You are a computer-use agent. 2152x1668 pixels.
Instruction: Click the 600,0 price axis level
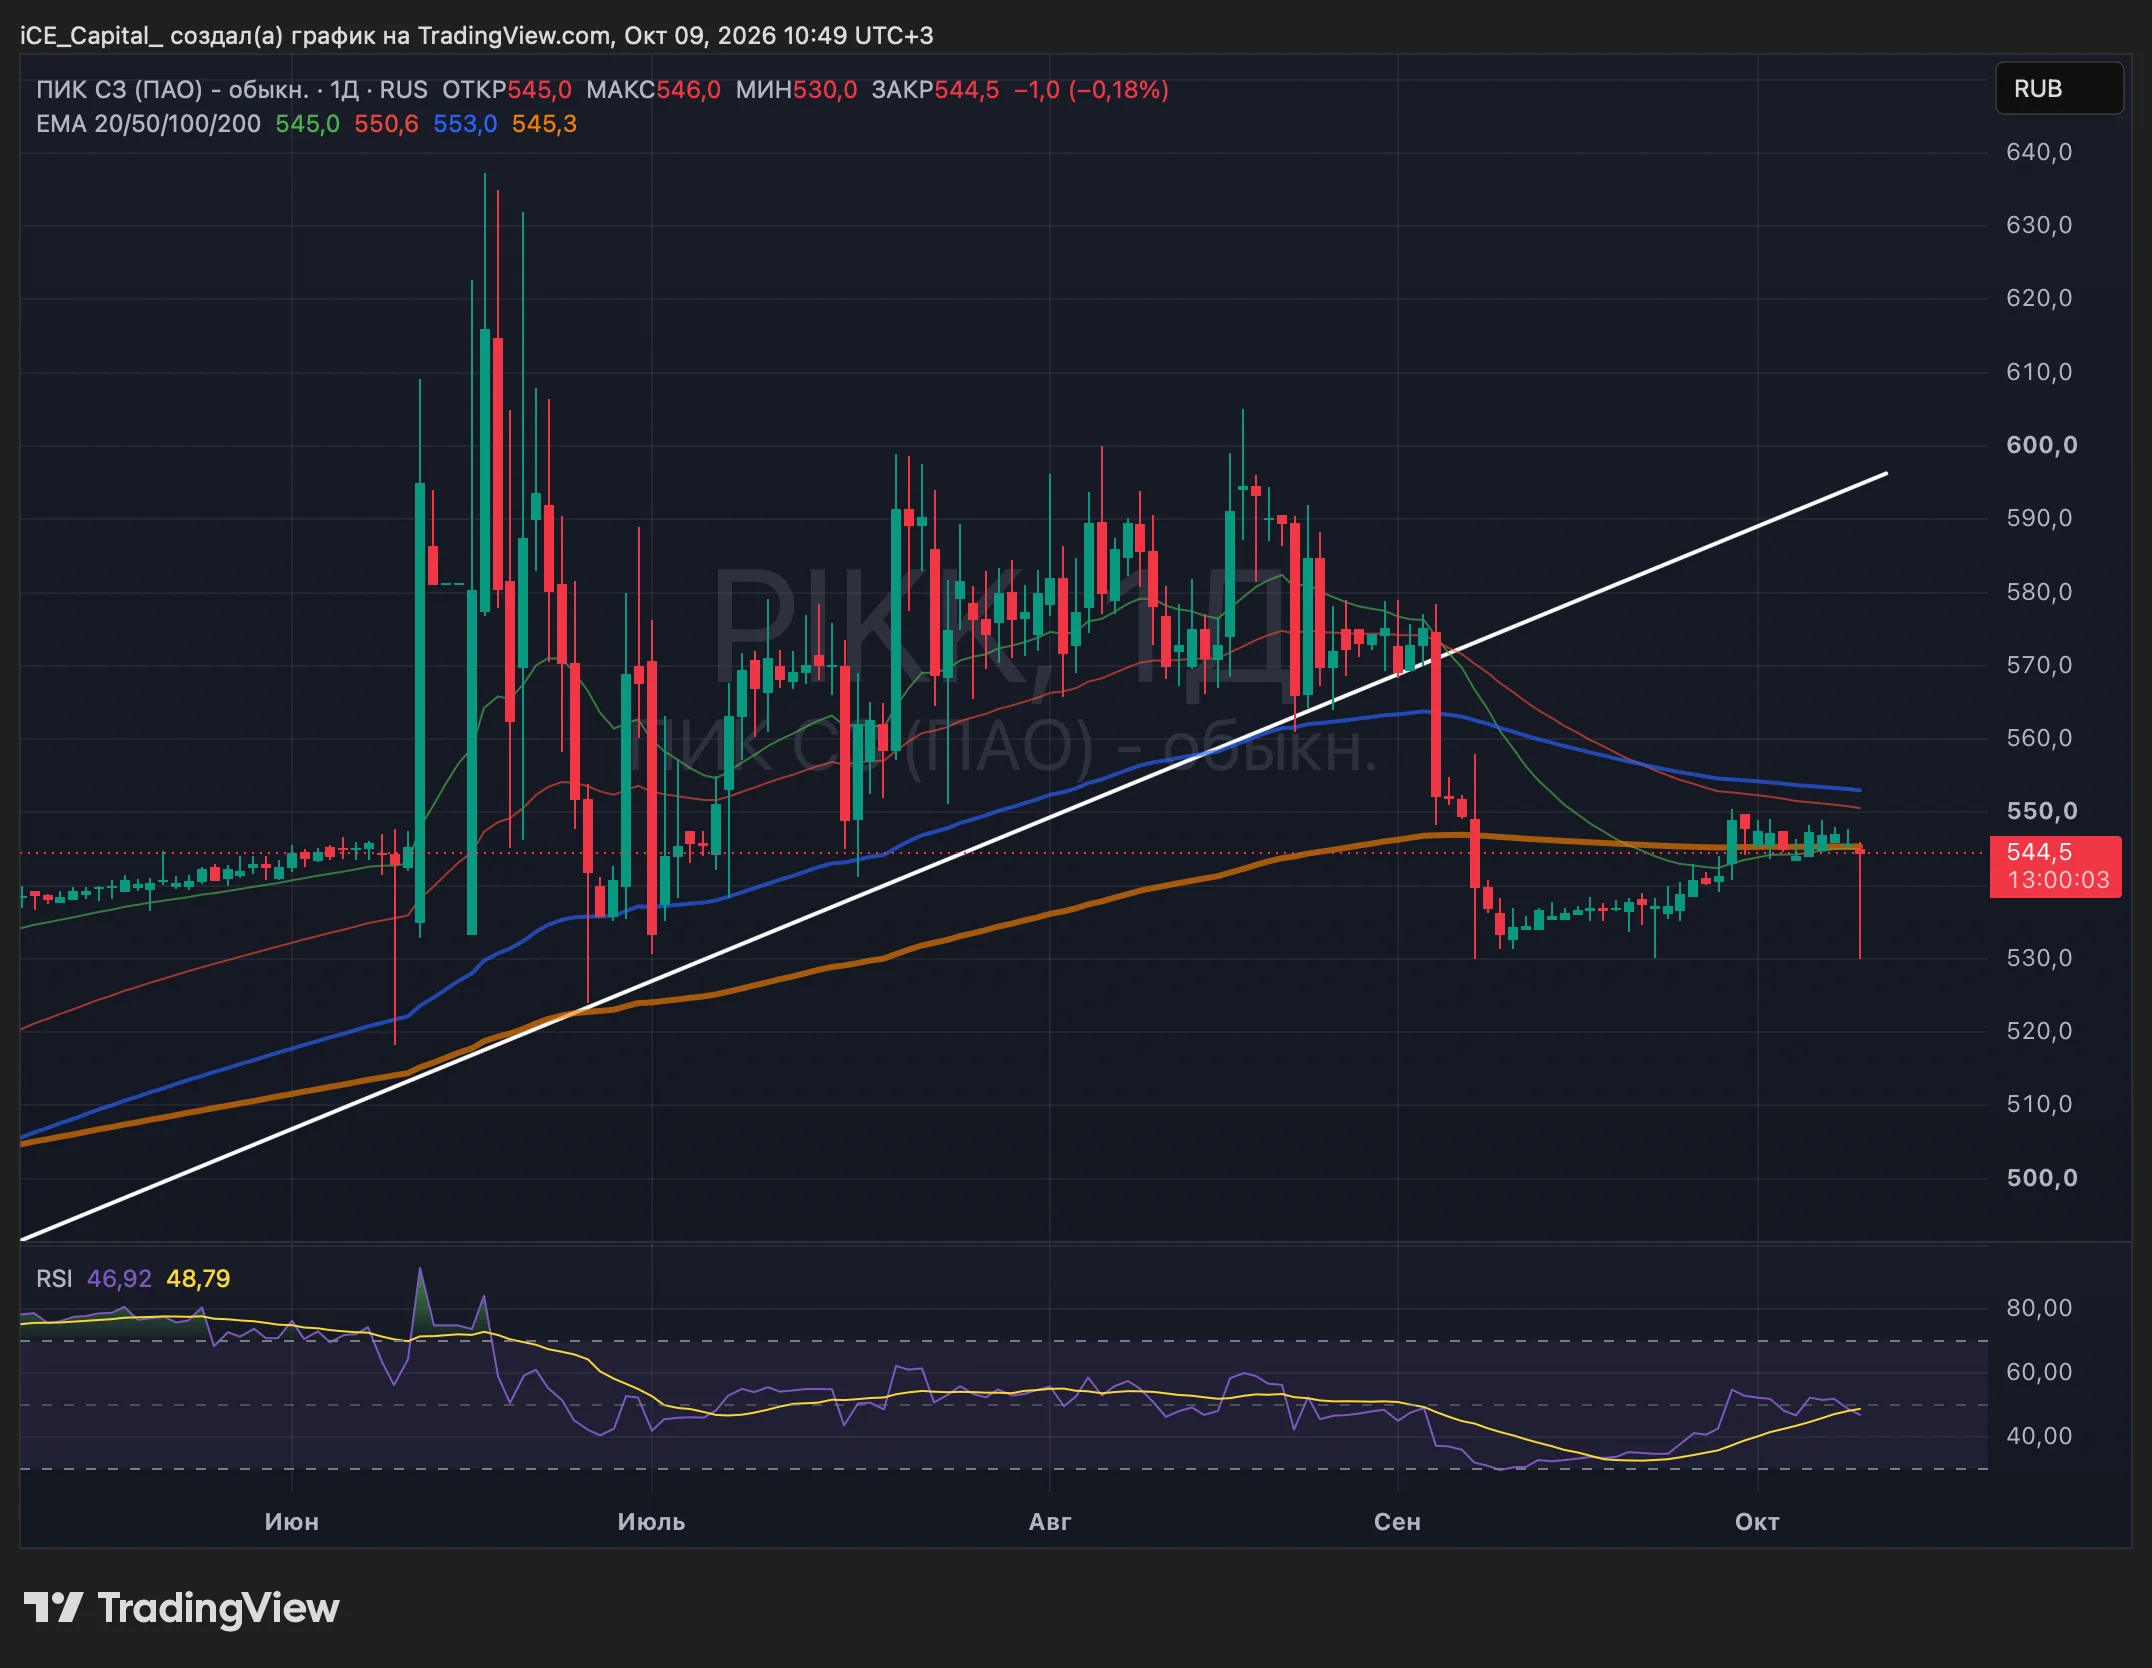coord(2041,445)
